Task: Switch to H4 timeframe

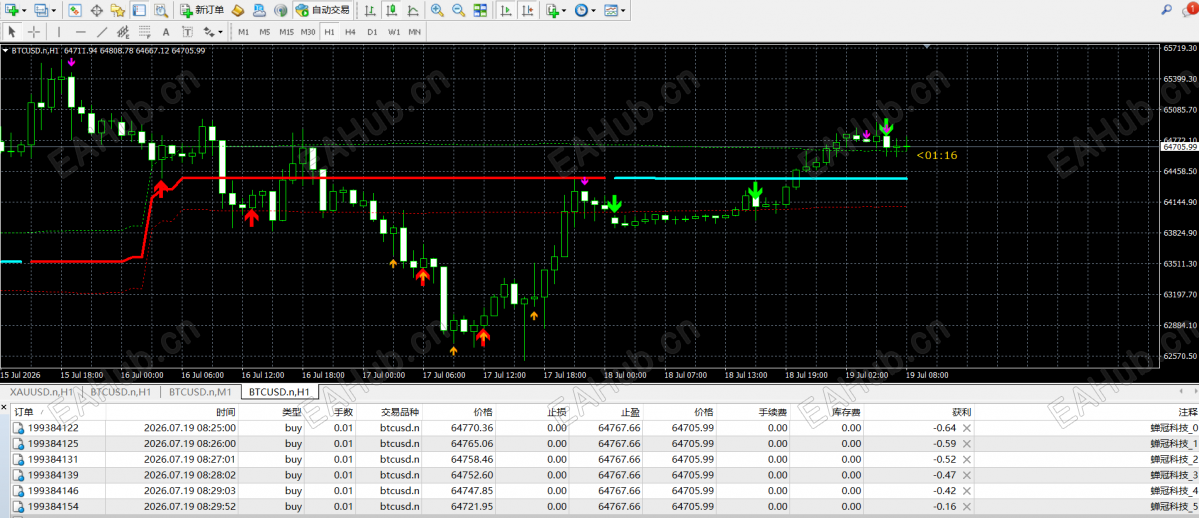Action: [x=350, y=32]
